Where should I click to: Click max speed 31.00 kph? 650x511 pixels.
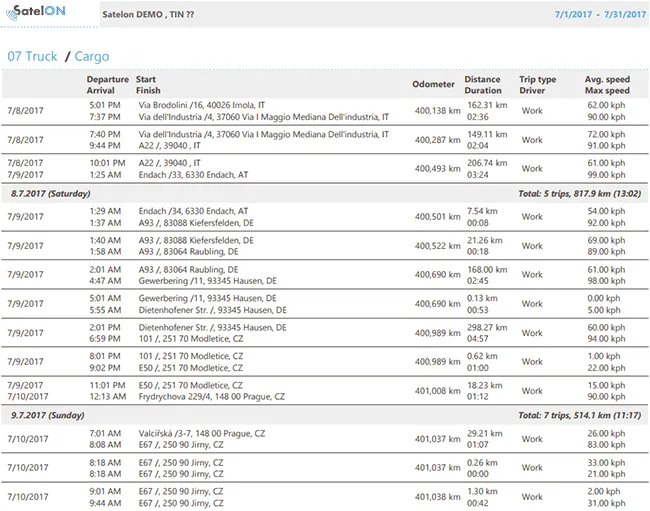pyautogui.click(x=606, y=504)
